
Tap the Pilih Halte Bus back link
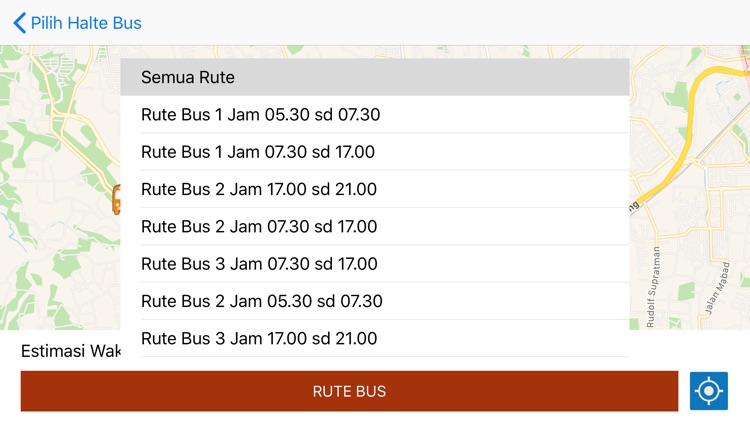[86, 22]
